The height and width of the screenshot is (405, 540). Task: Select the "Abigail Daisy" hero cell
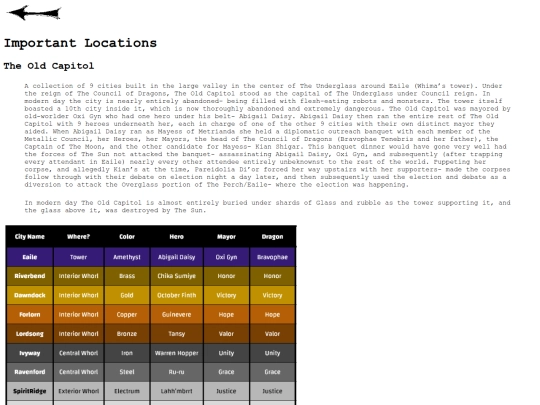177,257
